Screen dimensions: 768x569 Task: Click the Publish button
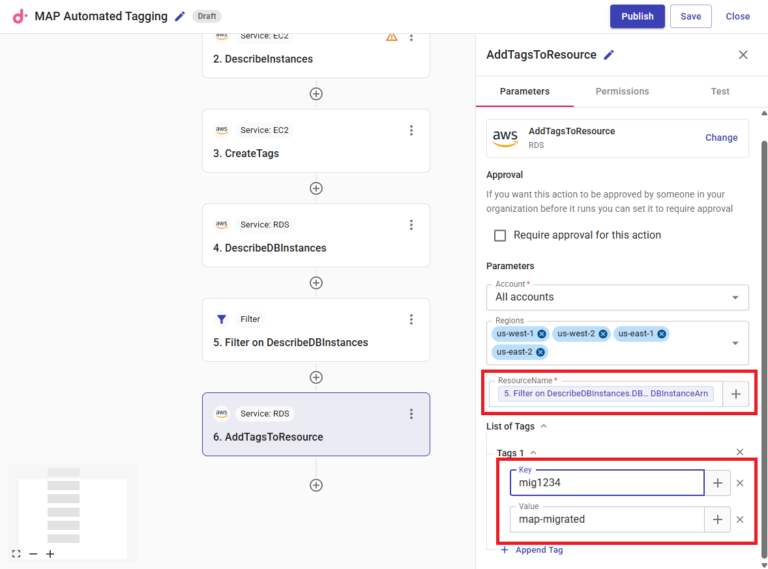[637, 16]
